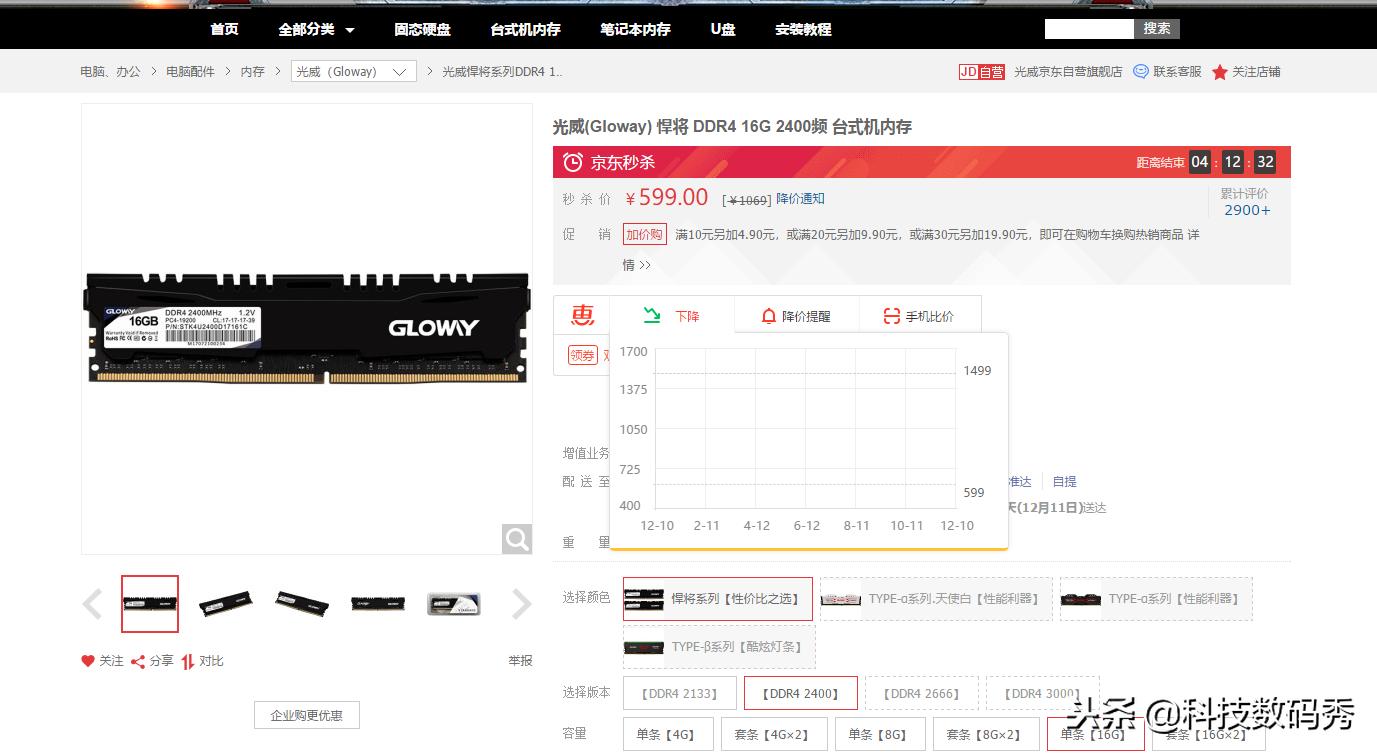Image resolution: width=1377 pixels, height=753 pixels.
Task: Select the fifth product thumbnail showing packaging
Action: click(x=454, y=604)
